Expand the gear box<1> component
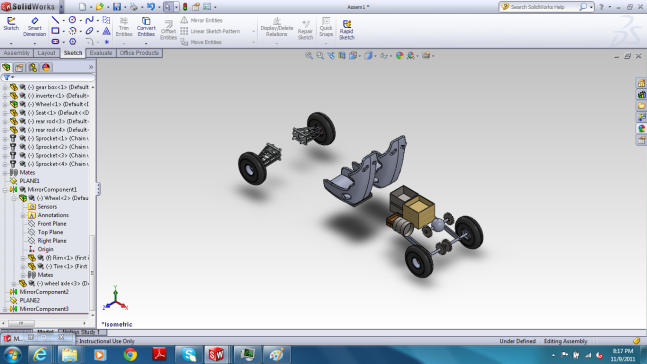647x364 pixels. coord(5,87)
